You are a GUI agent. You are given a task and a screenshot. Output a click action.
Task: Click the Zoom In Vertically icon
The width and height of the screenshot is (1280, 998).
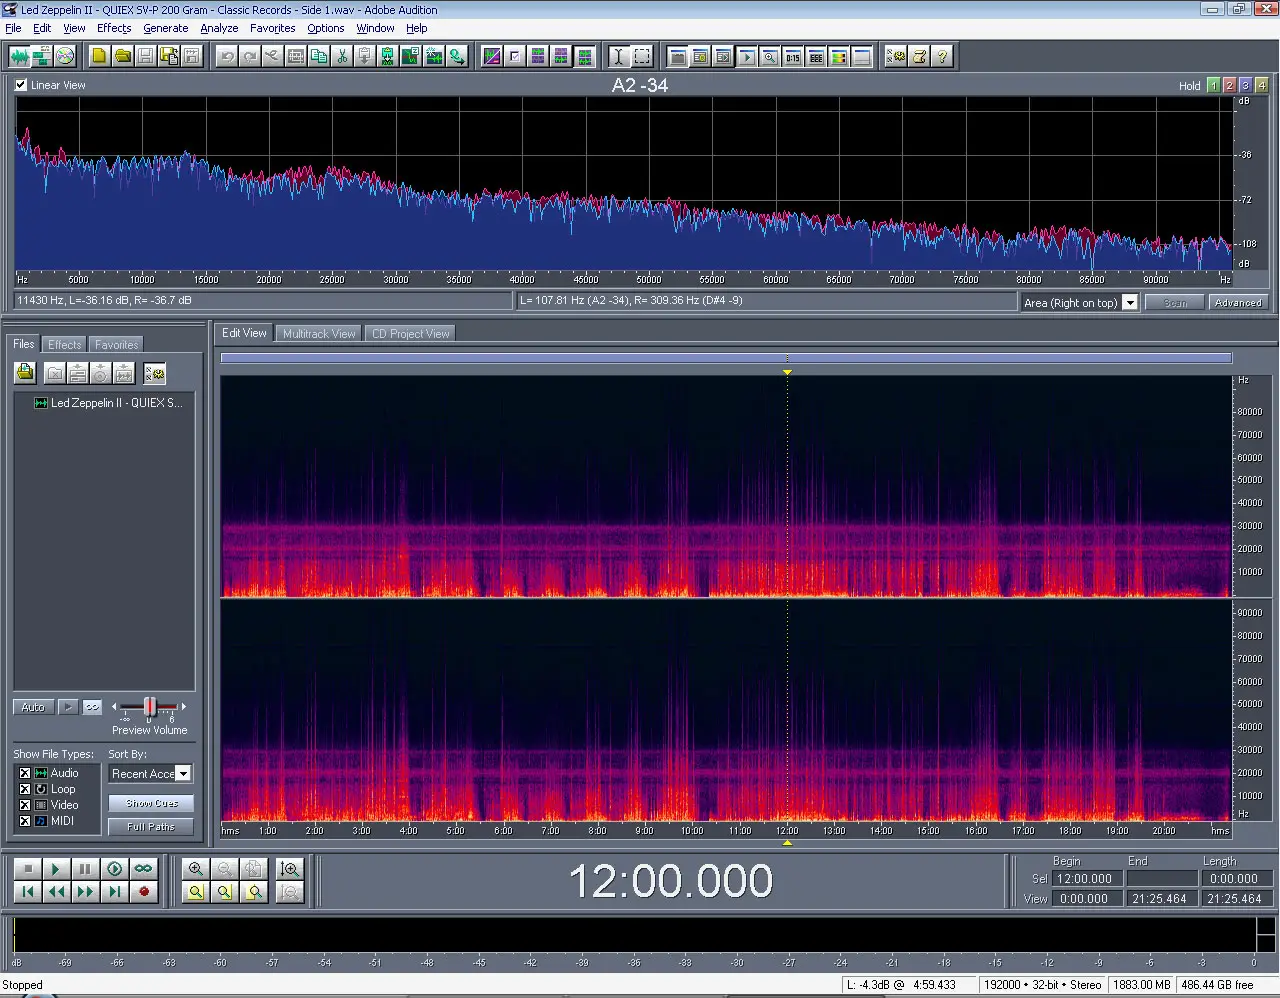click(290, 869)
